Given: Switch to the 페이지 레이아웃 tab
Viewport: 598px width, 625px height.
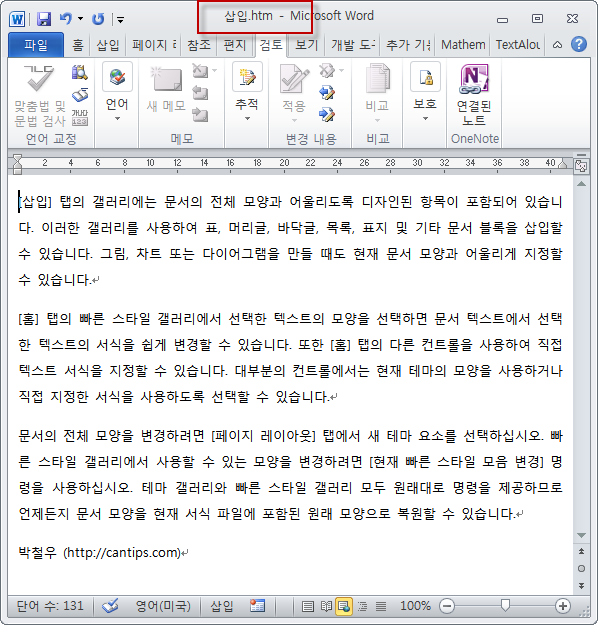Looking at the screenshot, I should click(154, 45).
